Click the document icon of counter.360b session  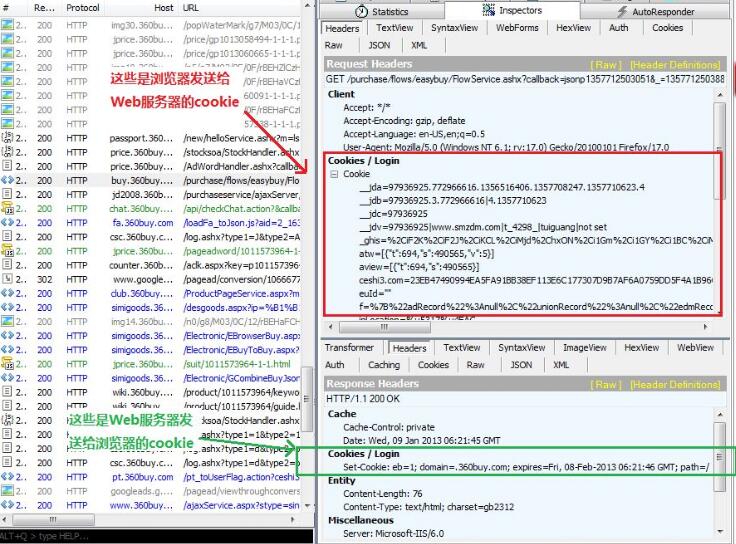(7, 265)
